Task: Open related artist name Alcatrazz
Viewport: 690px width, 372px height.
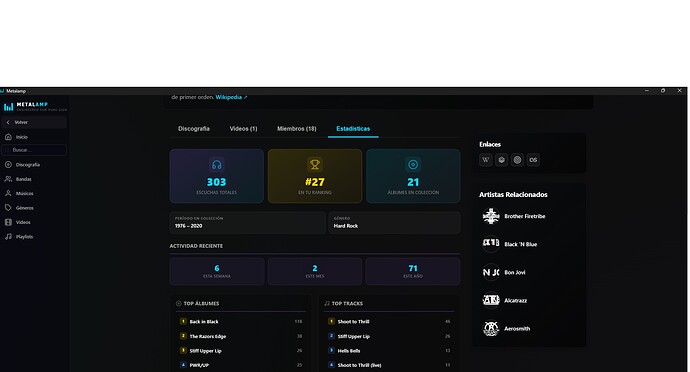Action: coord(516,301)
